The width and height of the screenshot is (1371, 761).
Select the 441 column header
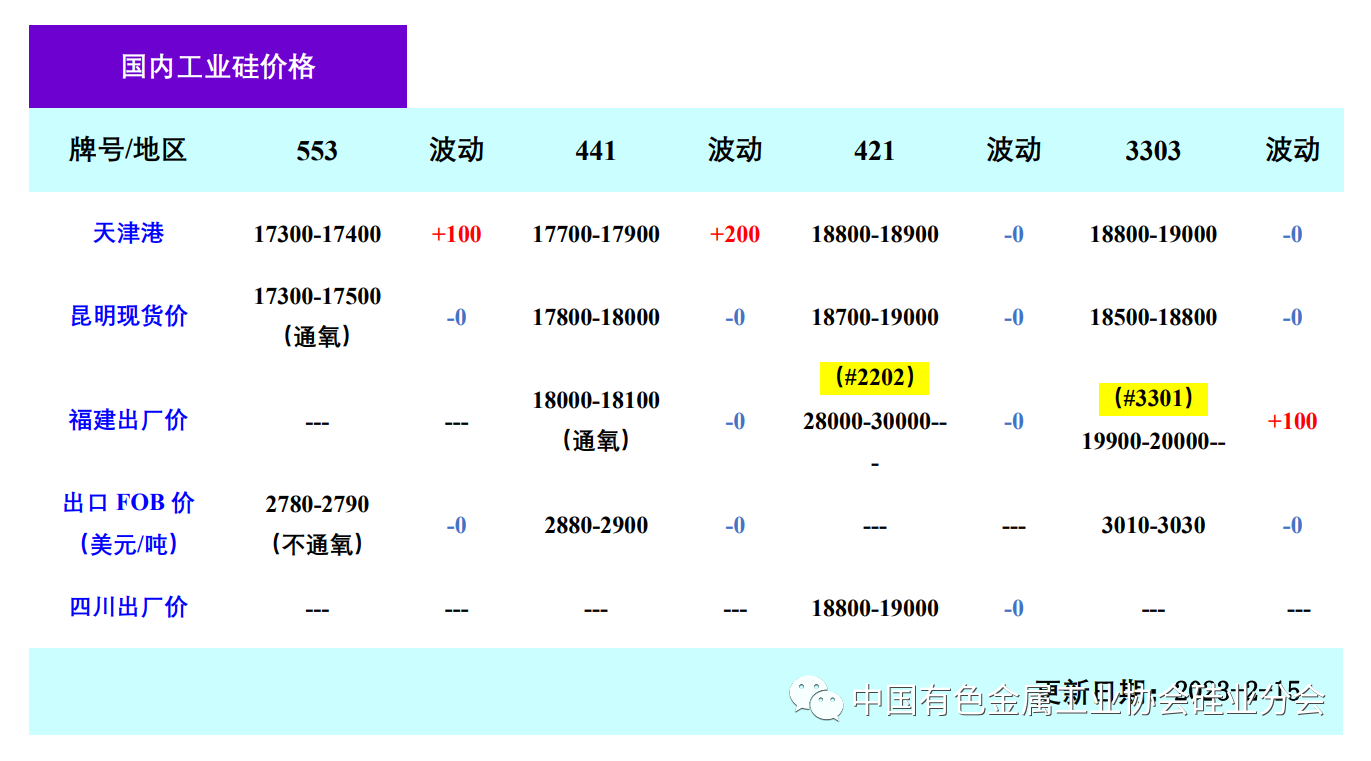[596, 151]
